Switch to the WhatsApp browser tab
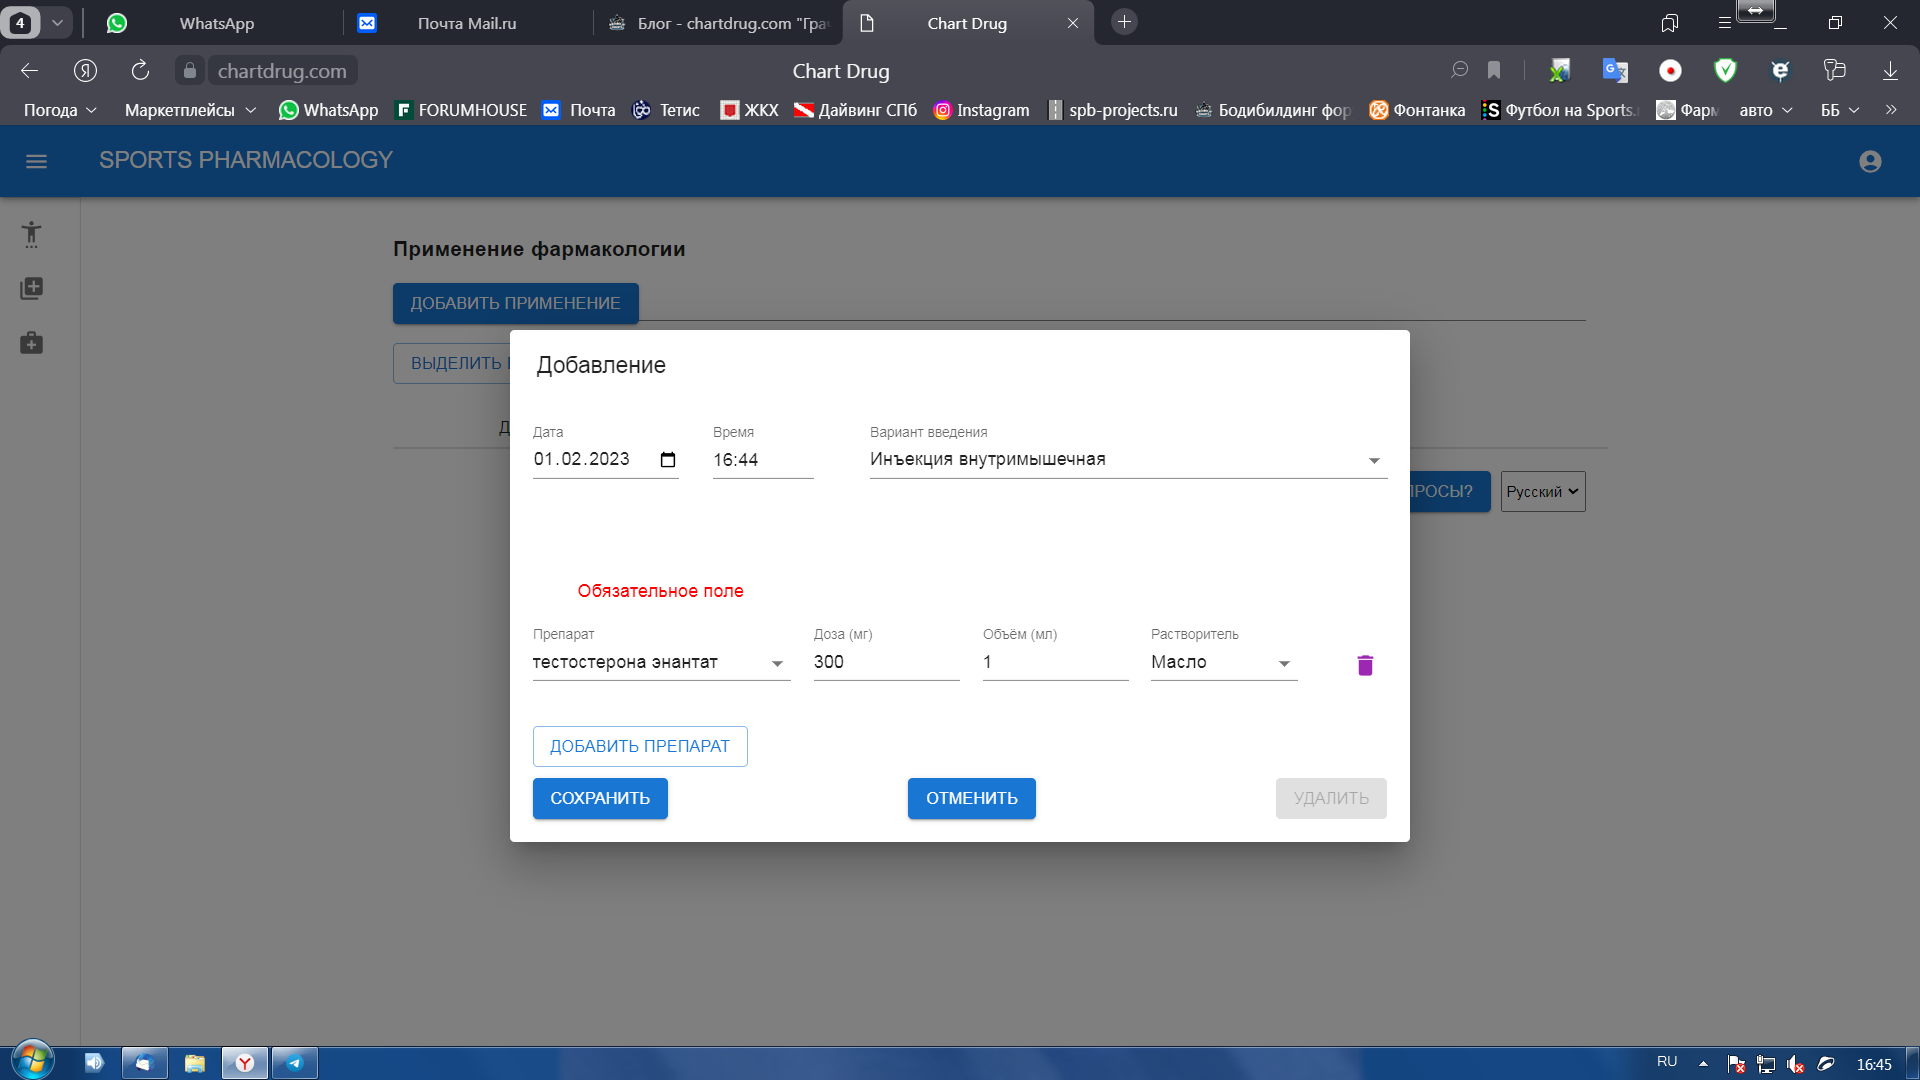 click(x=216, y=23)
